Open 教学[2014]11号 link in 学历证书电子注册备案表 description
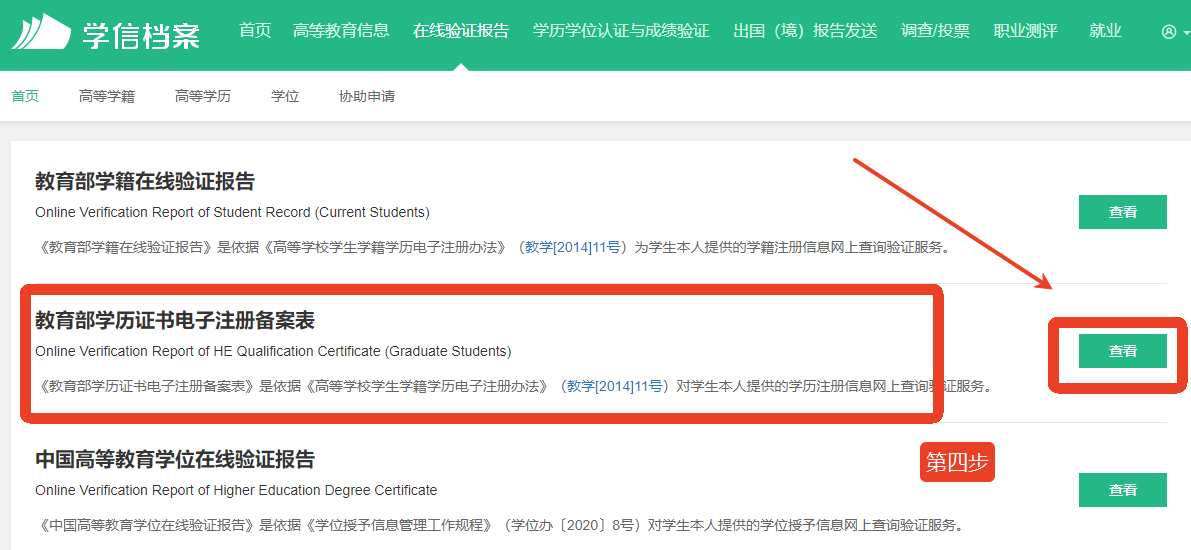The height and width of the screenshot is (550, 1191). (616, 386)
